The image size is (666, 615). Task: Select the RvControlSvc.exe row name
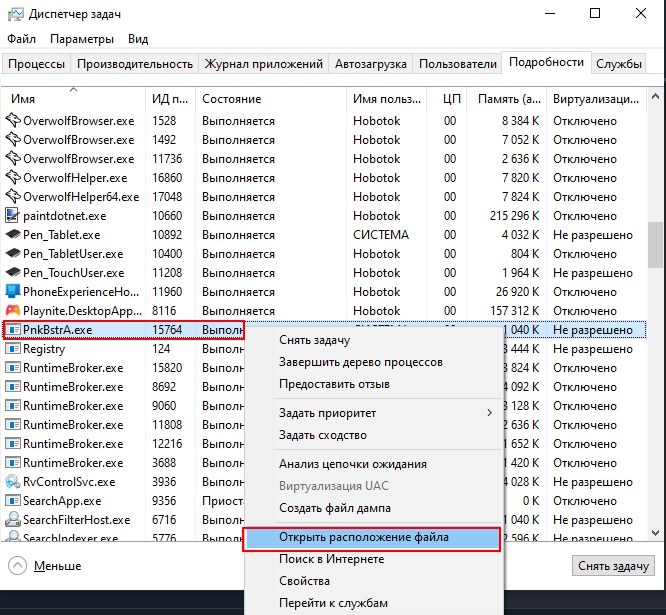pyautogui.click(x=69, y=482)
